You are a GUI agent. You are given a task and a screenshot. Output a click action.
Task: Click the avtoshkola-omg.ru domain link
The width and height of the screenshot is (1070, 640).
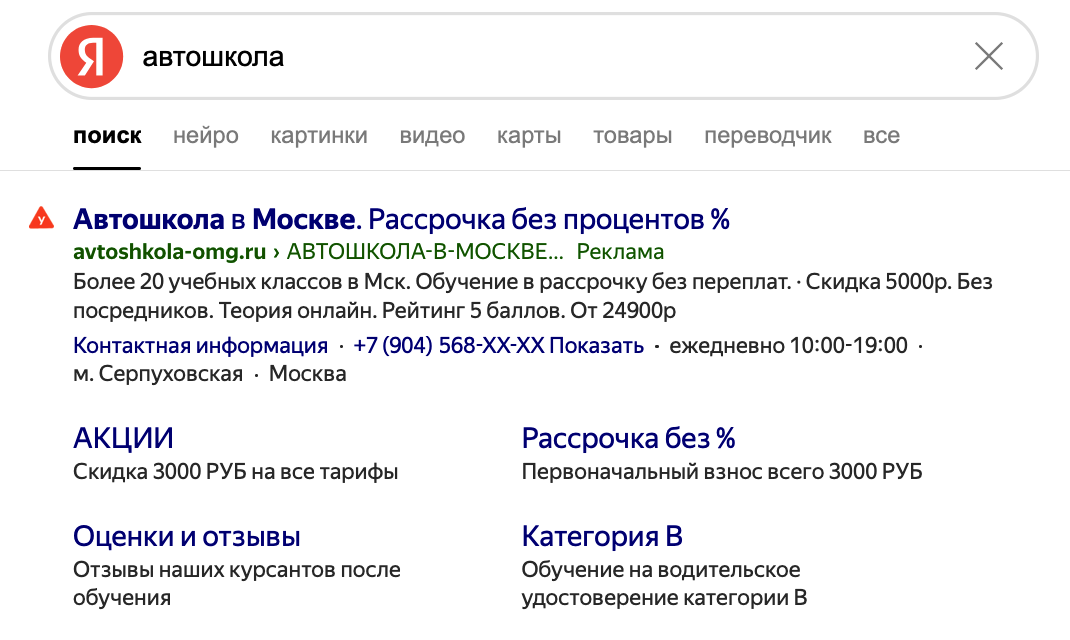(169, 251)
